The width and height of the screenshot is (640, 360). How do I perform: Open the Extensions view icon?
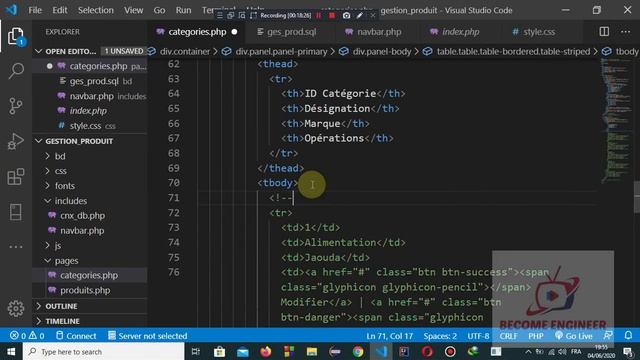16,177
